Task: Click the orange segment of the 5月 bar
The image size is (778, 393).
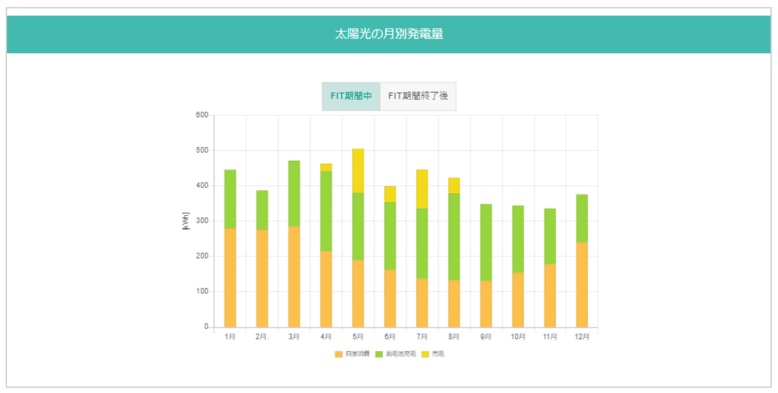Action: coord(358,293)
